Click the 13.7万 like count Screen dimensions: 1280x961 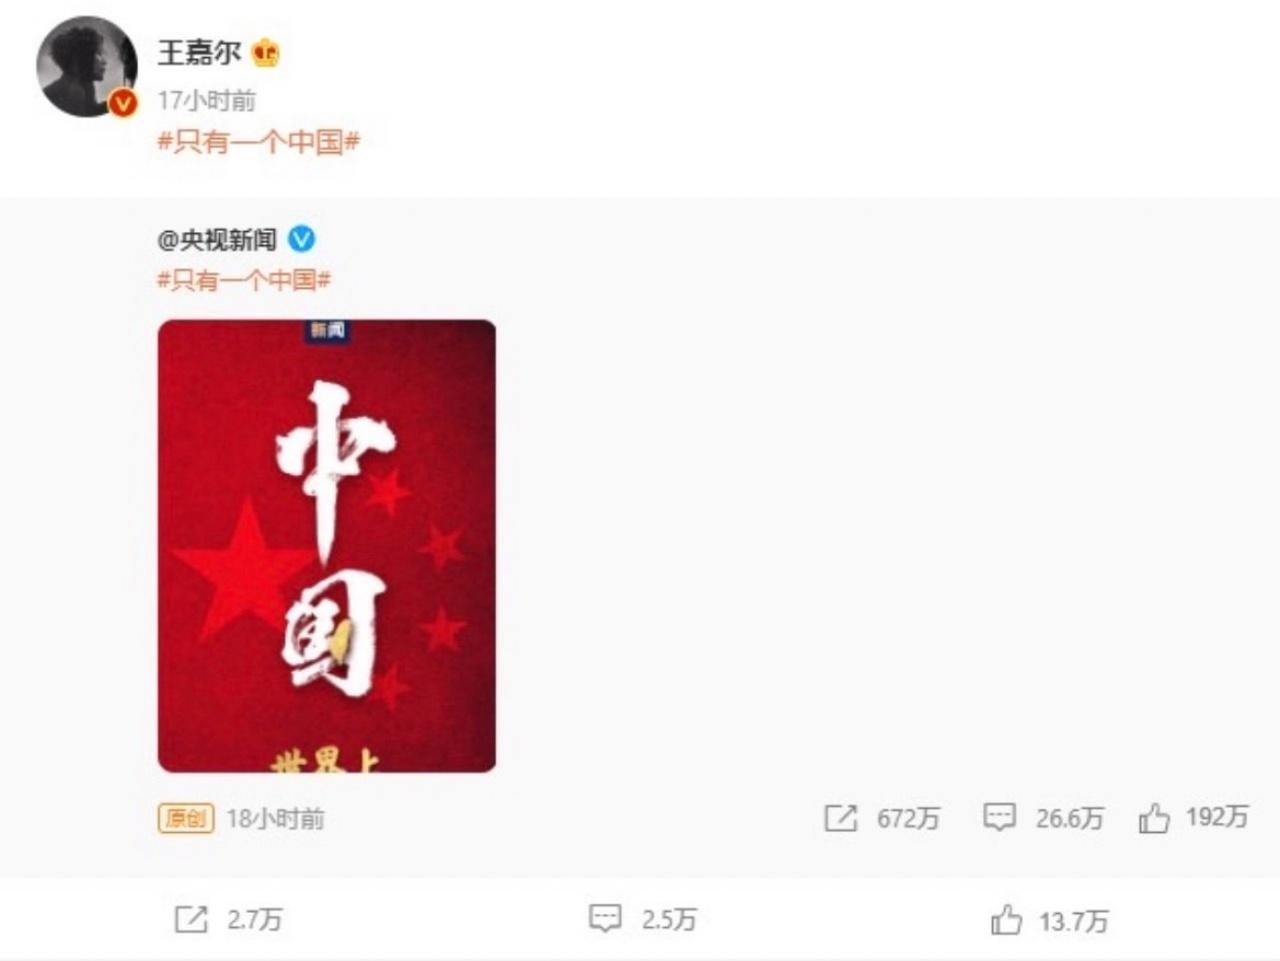click(x=1073, y=921)
